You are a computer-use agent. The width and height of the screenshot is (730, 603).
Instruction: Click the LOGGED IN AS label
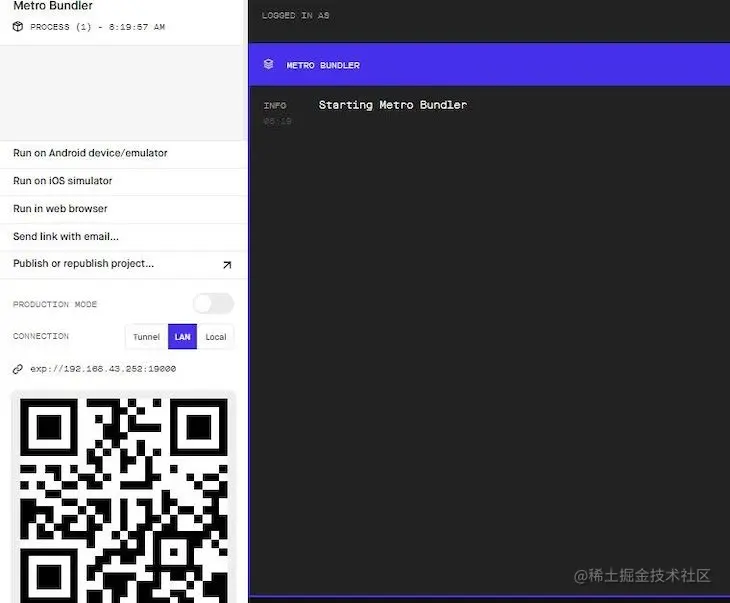295,15
